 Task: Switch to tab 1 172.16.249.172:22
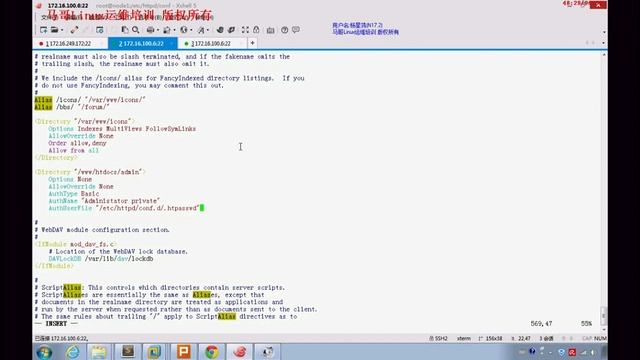pos(70,43)
